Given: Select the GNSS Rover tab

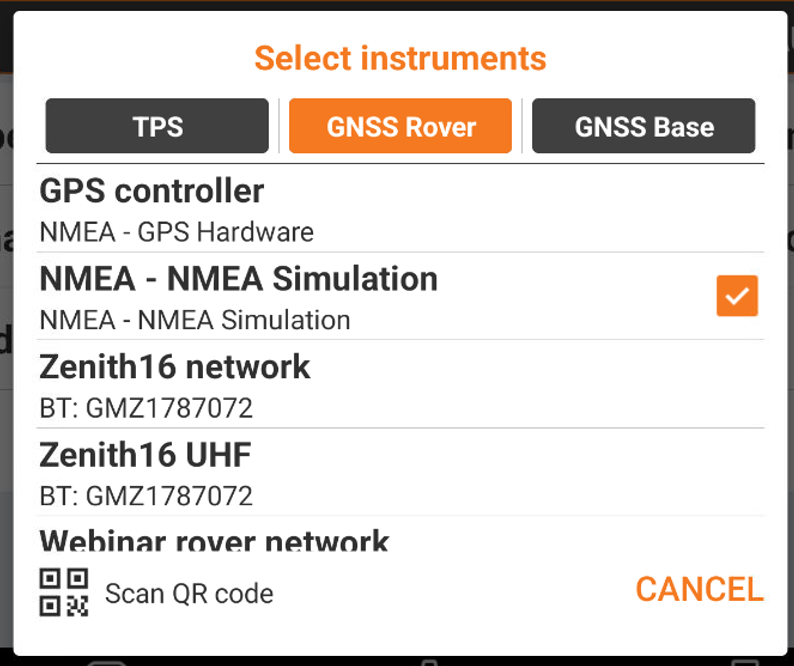Looking at the screenshot, I should 401,126.
